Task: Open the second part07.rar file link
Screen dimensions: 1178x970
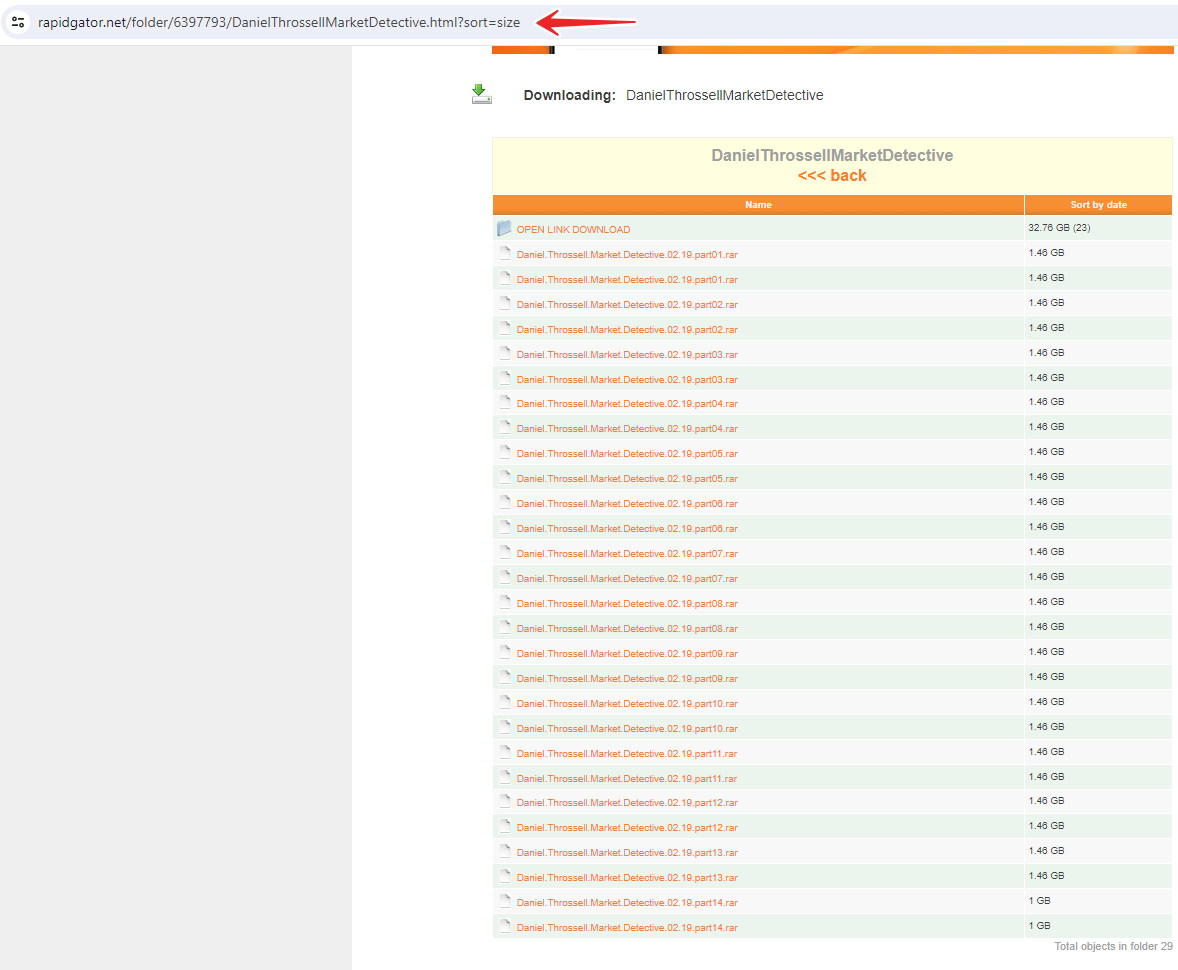Action: point(627,579)
